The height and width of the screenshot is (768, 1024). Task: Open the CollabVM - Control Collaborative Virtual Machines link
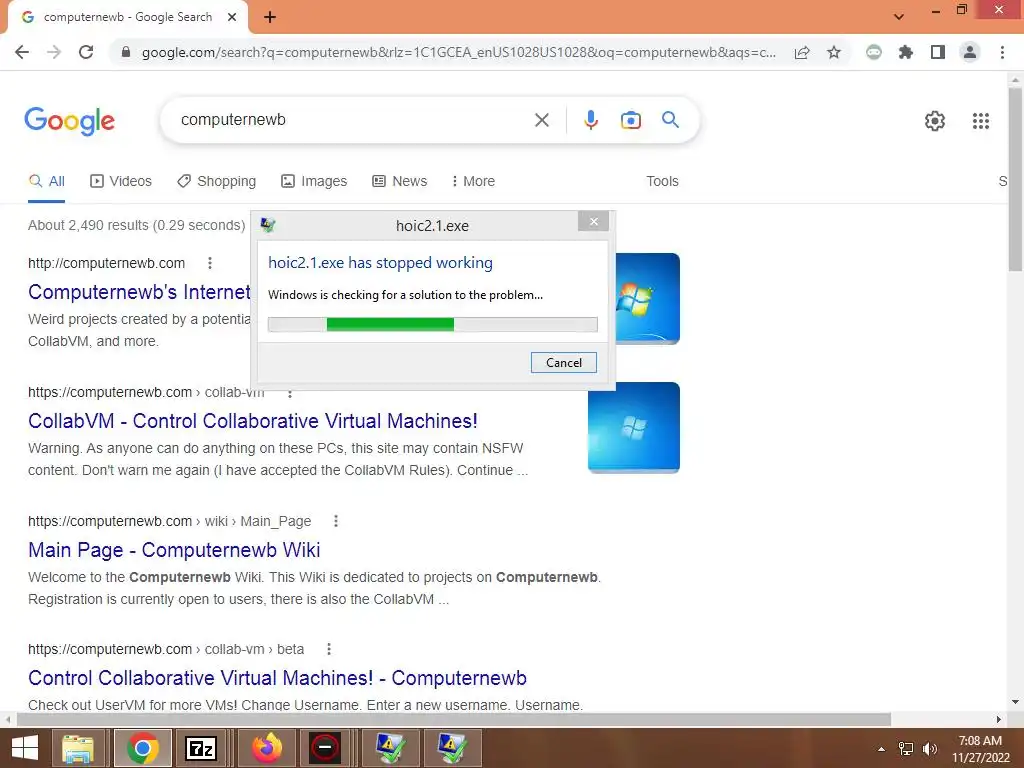[253, 421]
